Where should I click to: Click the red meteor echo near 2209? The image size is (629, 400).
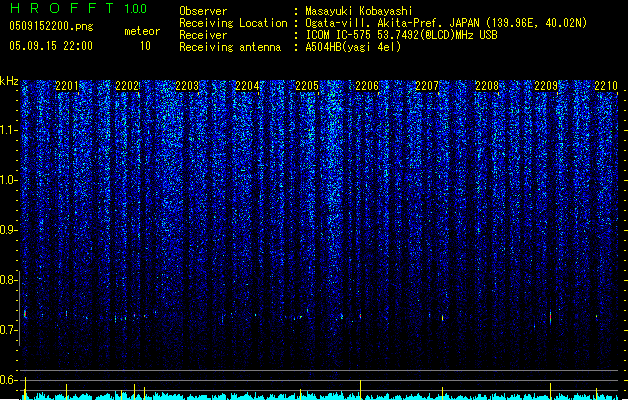click(550, 317)
